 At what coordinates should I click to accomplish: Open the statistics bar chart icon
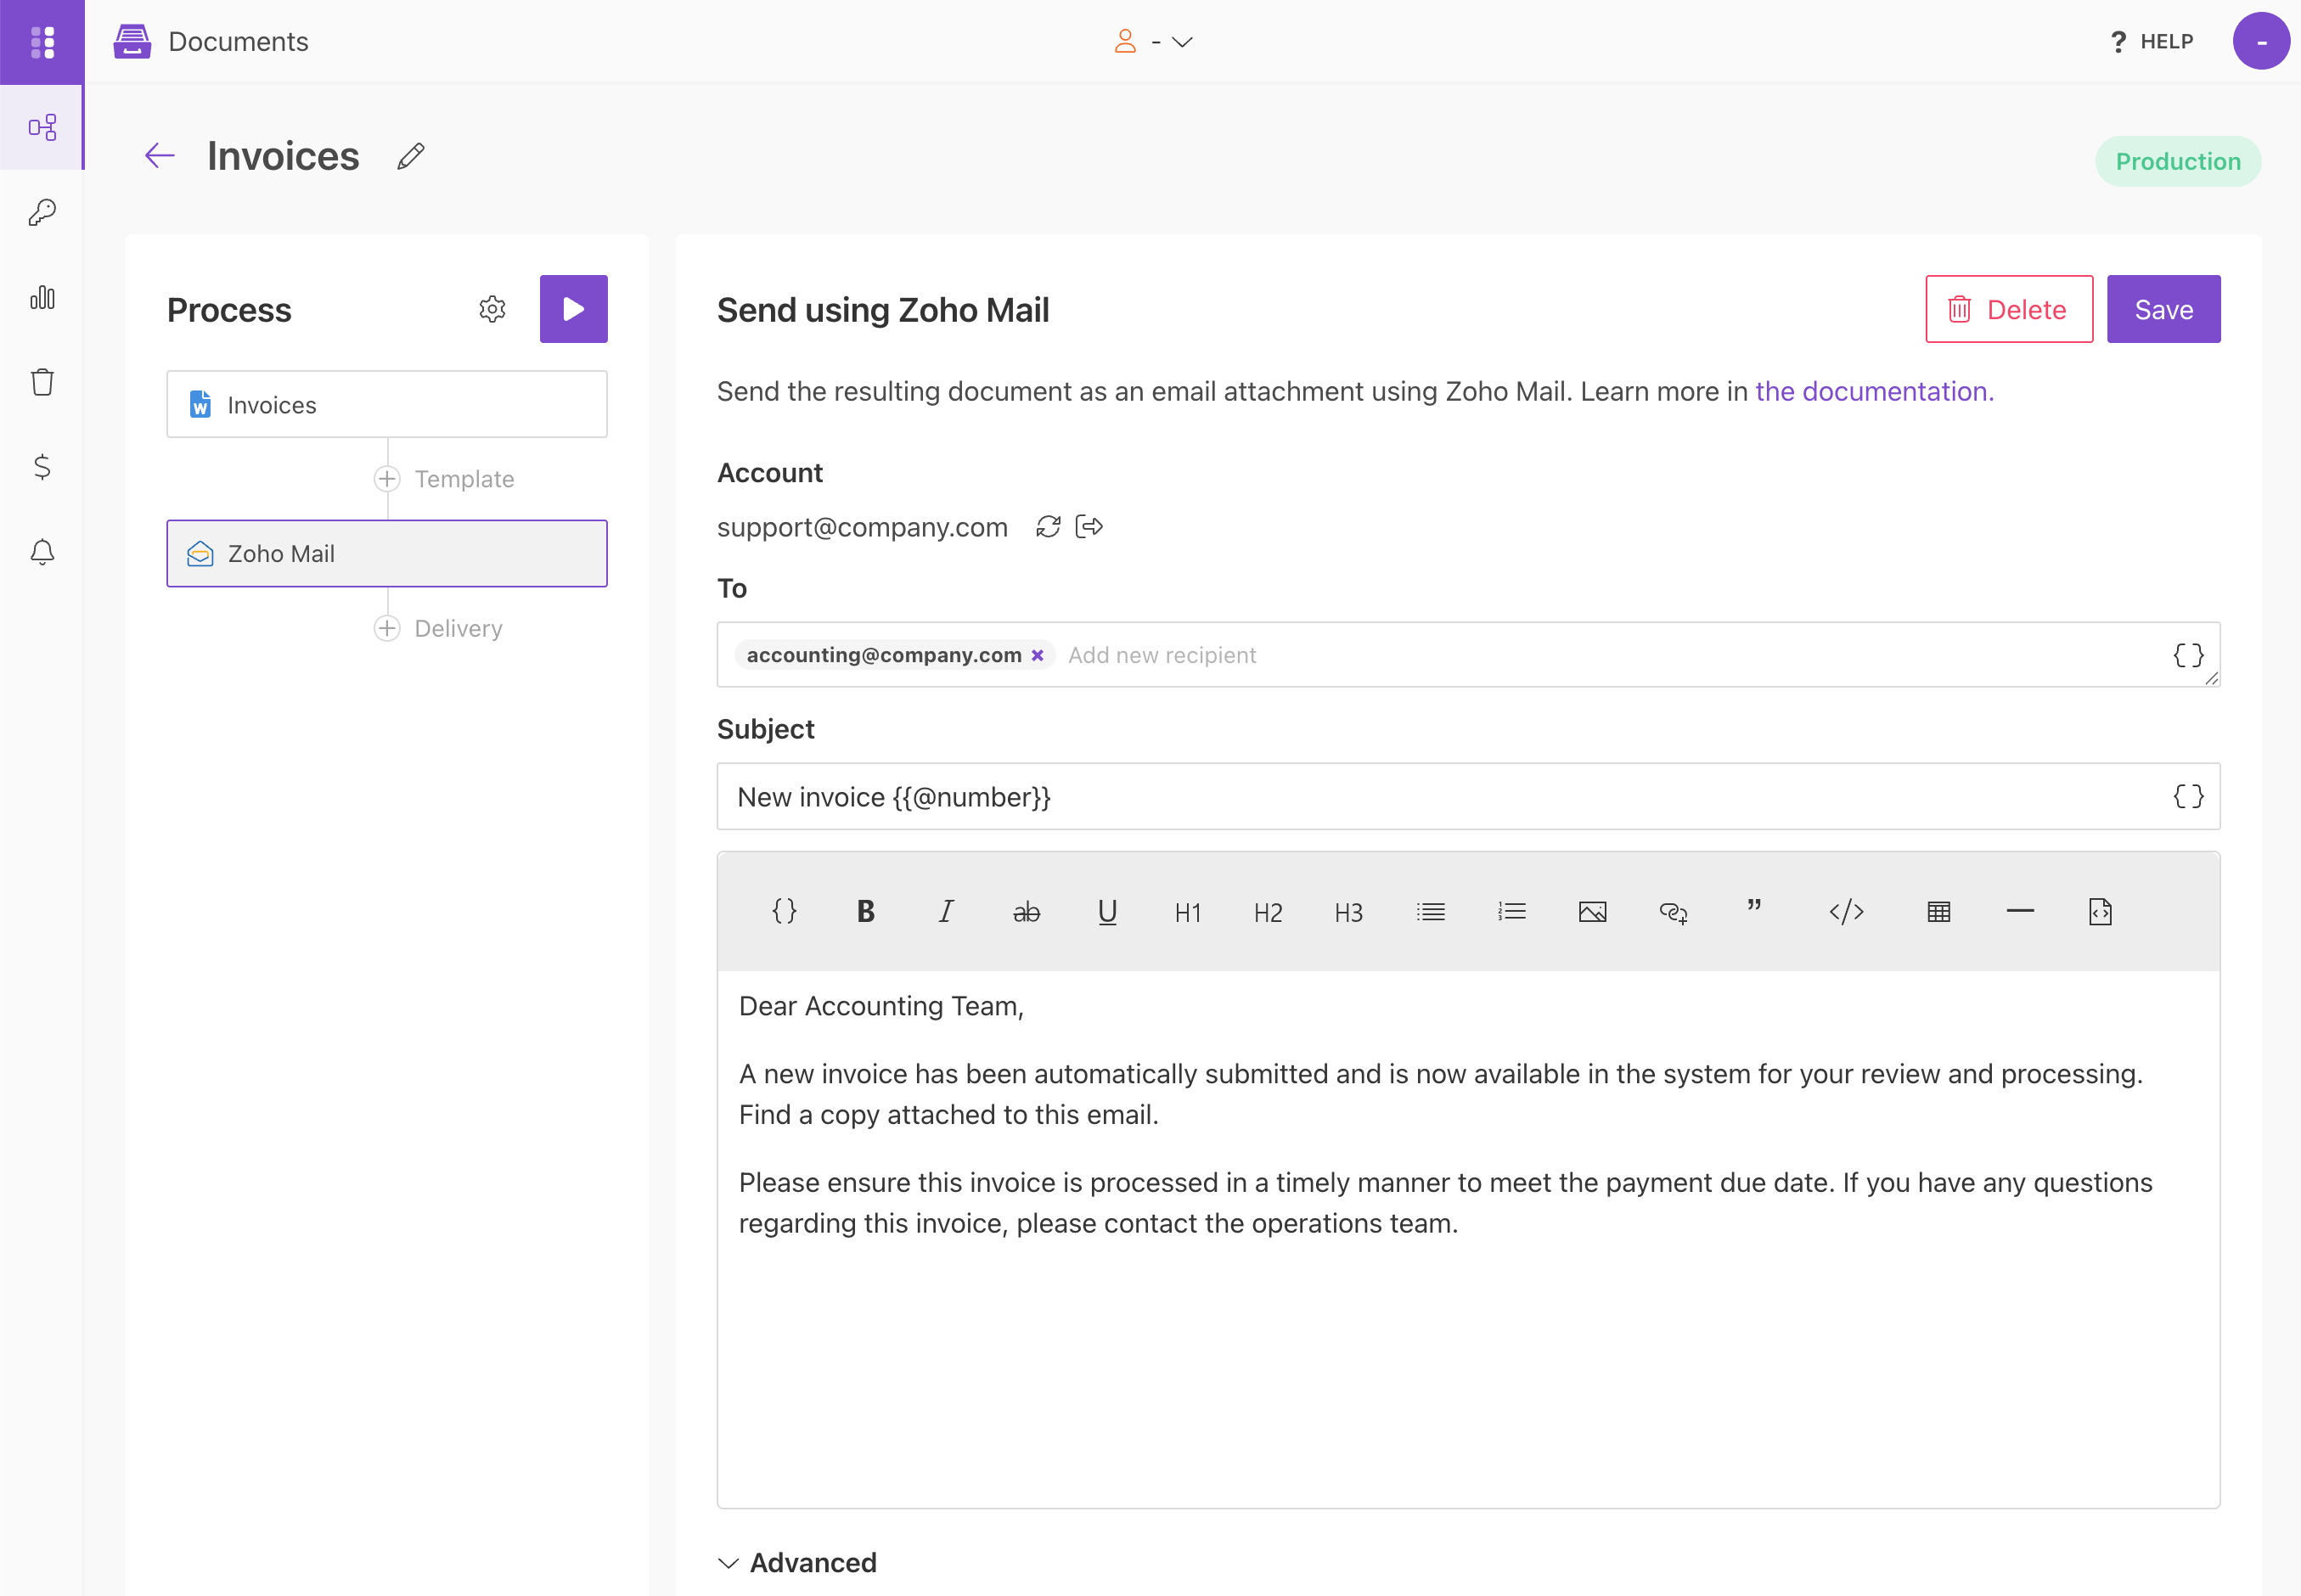click(x=42, y=297)
